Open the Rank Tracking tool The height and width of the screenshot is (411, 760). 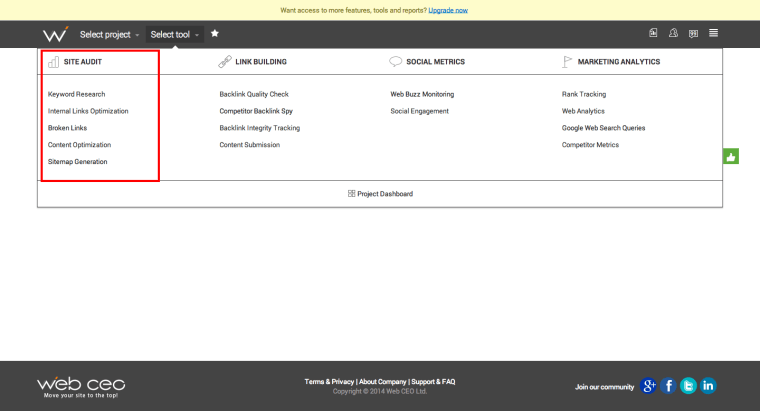tap(584, 94)
